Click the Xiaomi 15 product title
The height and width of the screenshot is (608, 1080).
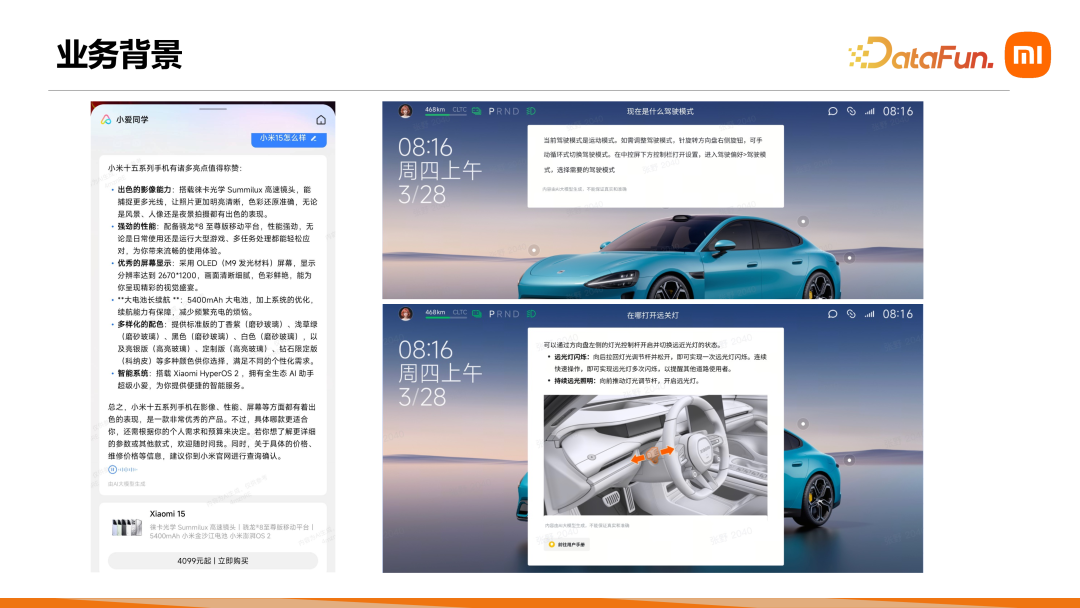click(167, 514)
